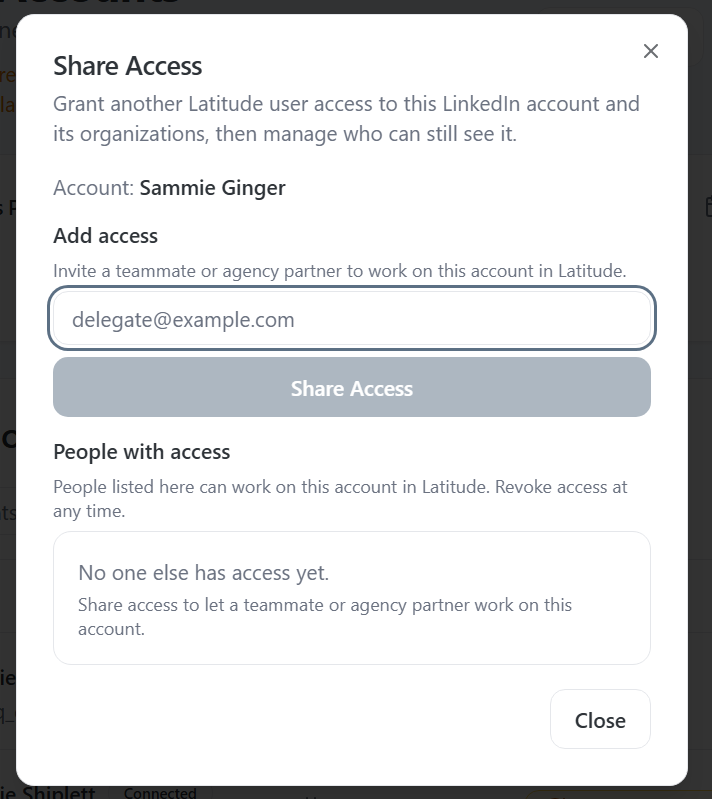Dismiss the dialog with the X icon

point(651,51)
